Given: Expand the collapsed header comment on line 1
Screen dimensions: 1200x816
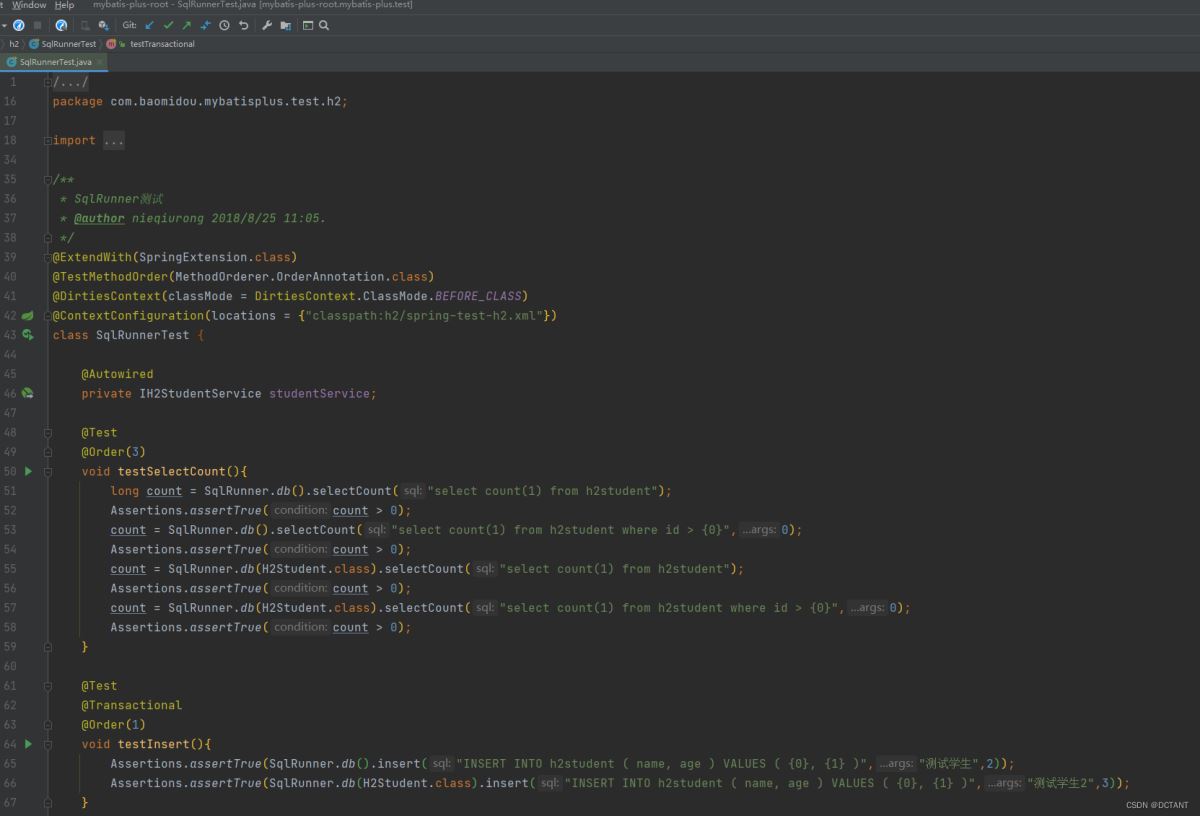Looking at the screenshot, I should (x=71, y=83).
